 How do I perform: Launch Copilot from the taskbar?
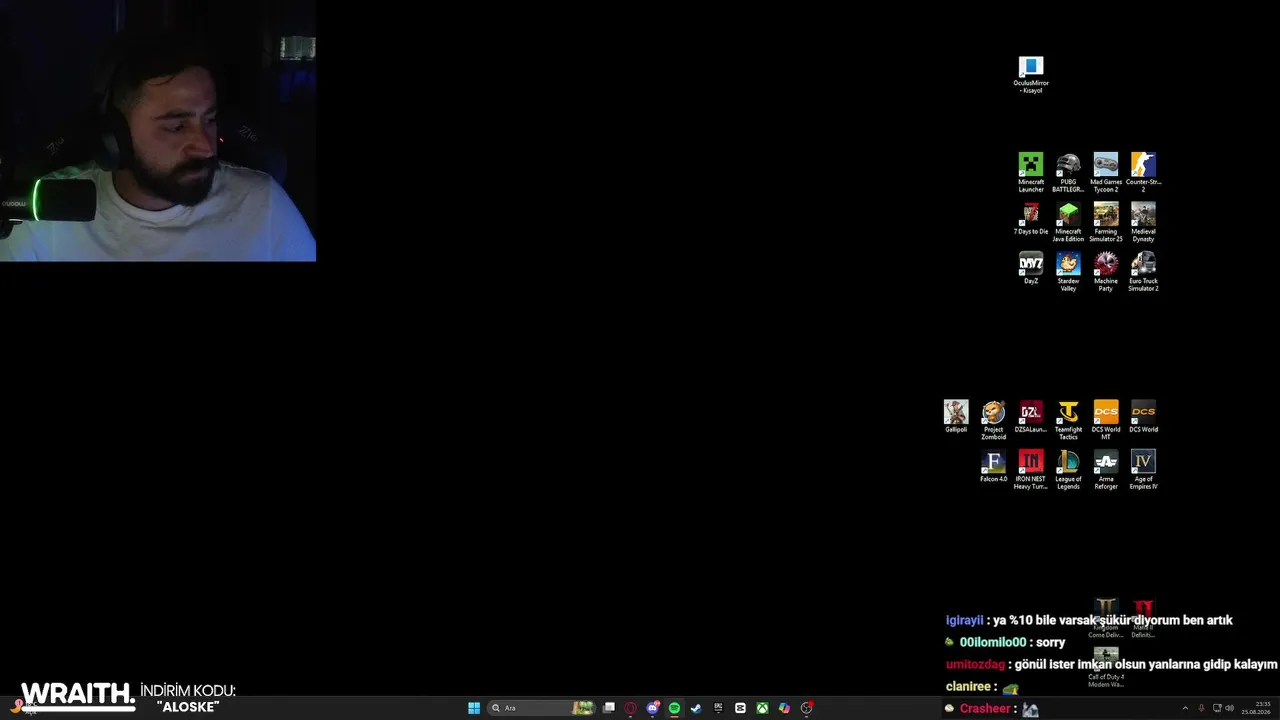tap(784, 708)
